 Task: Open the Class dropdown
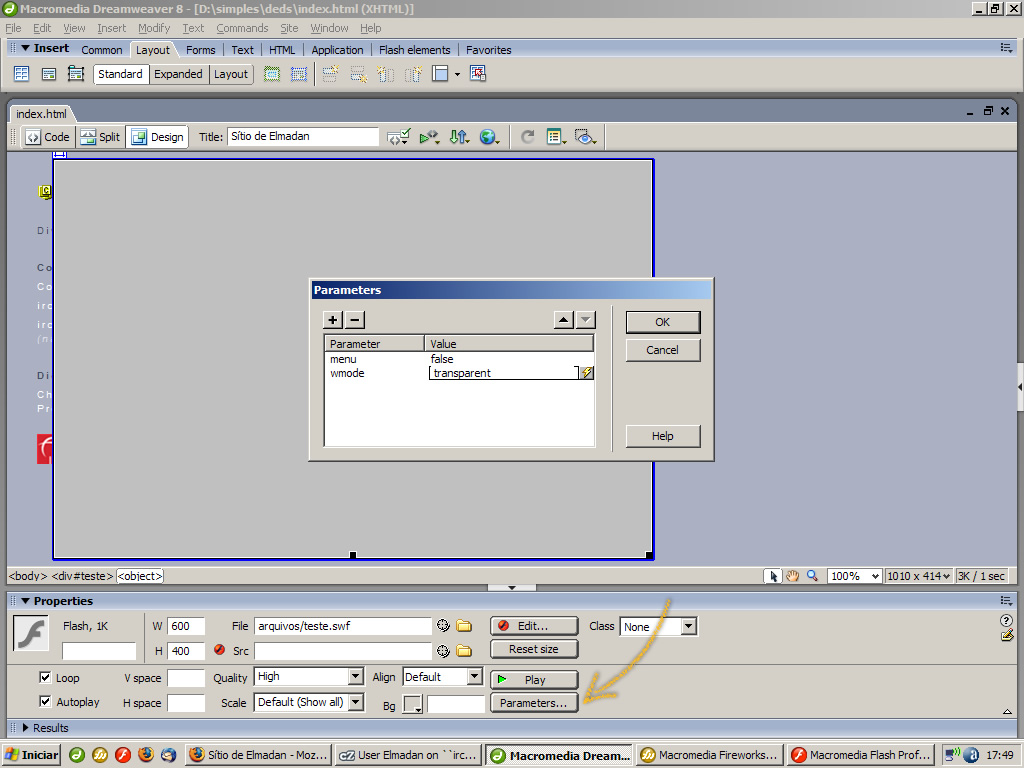tap(688, 626)
